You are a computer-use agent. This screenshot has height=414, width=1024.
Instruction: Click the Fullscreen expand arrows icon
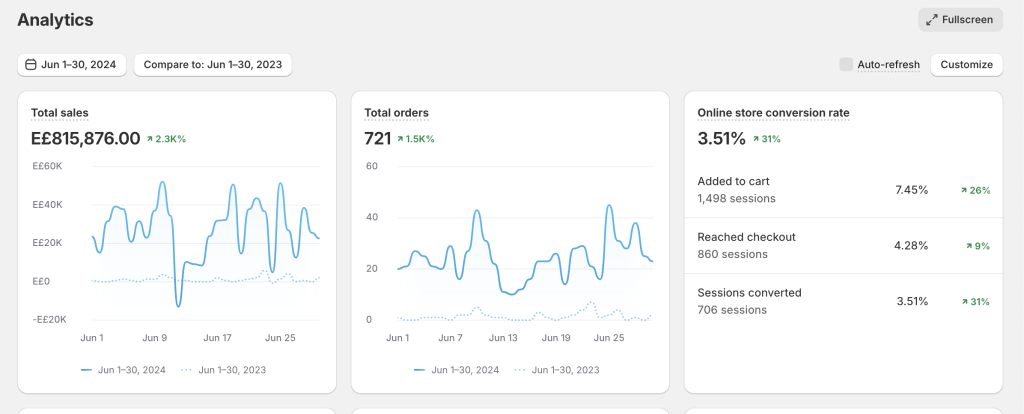tap(932, 20)
